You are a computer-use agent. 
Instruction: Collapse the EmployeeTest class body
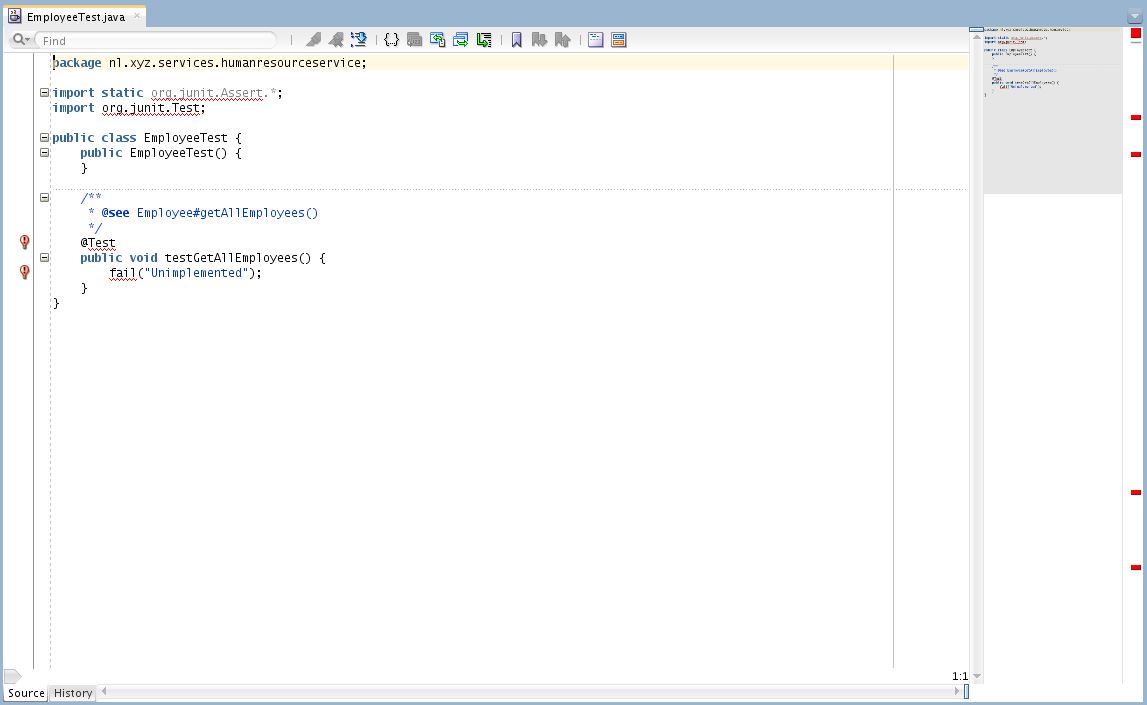44,137
